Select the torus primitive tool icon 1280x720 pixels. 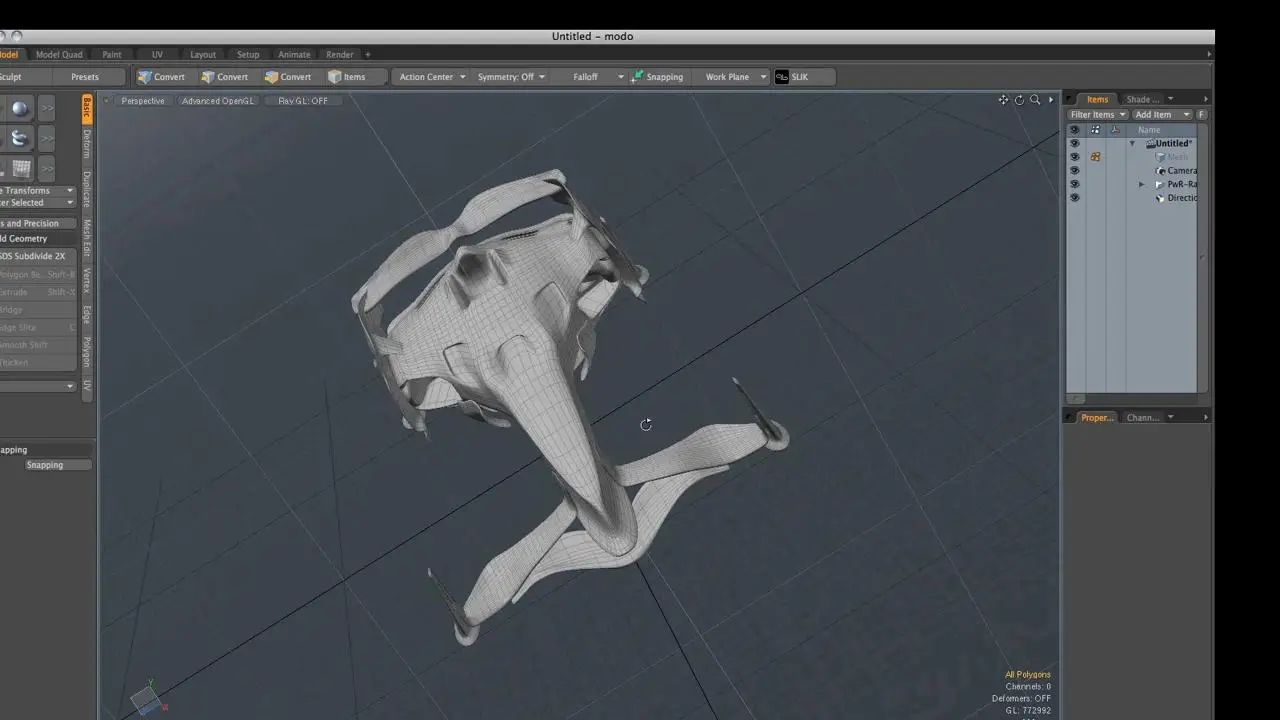coord(19,139)
